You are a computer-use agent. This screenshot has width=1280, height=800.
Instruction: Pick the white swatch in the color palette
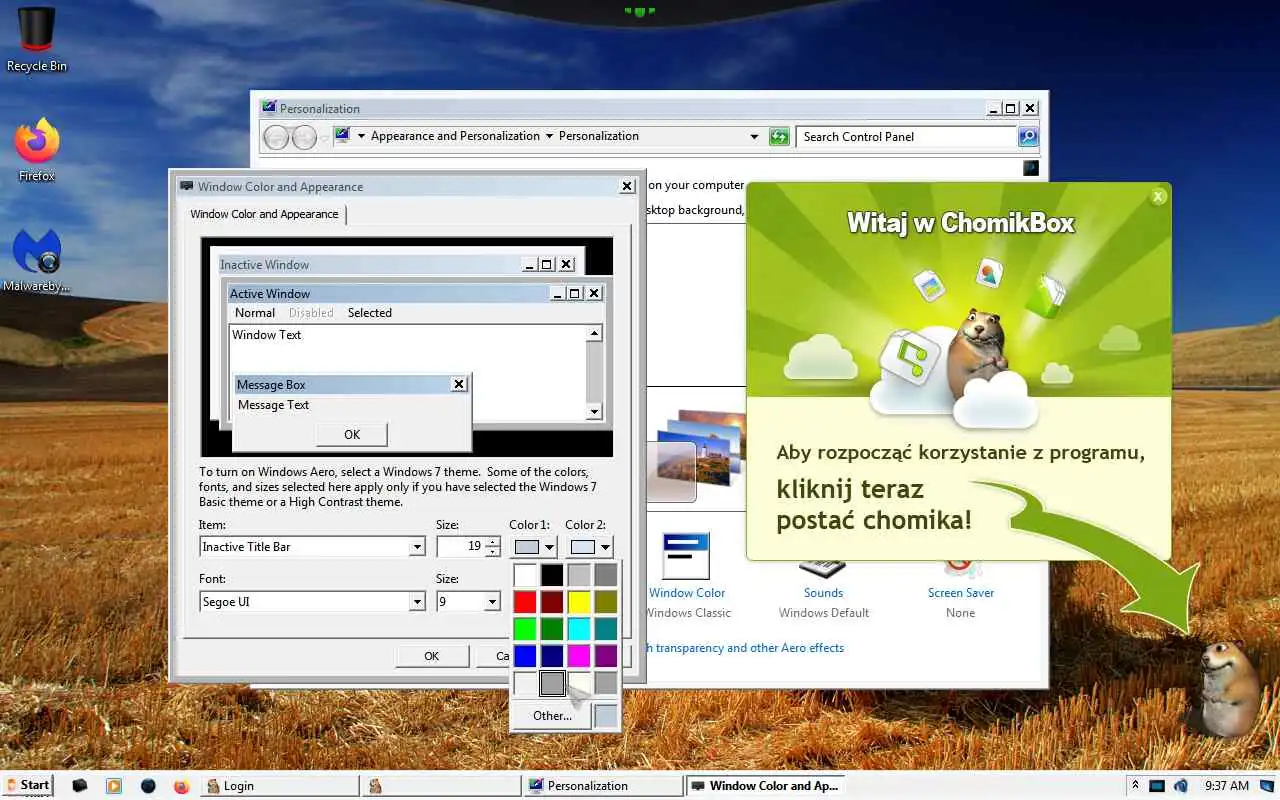[525, 575]
